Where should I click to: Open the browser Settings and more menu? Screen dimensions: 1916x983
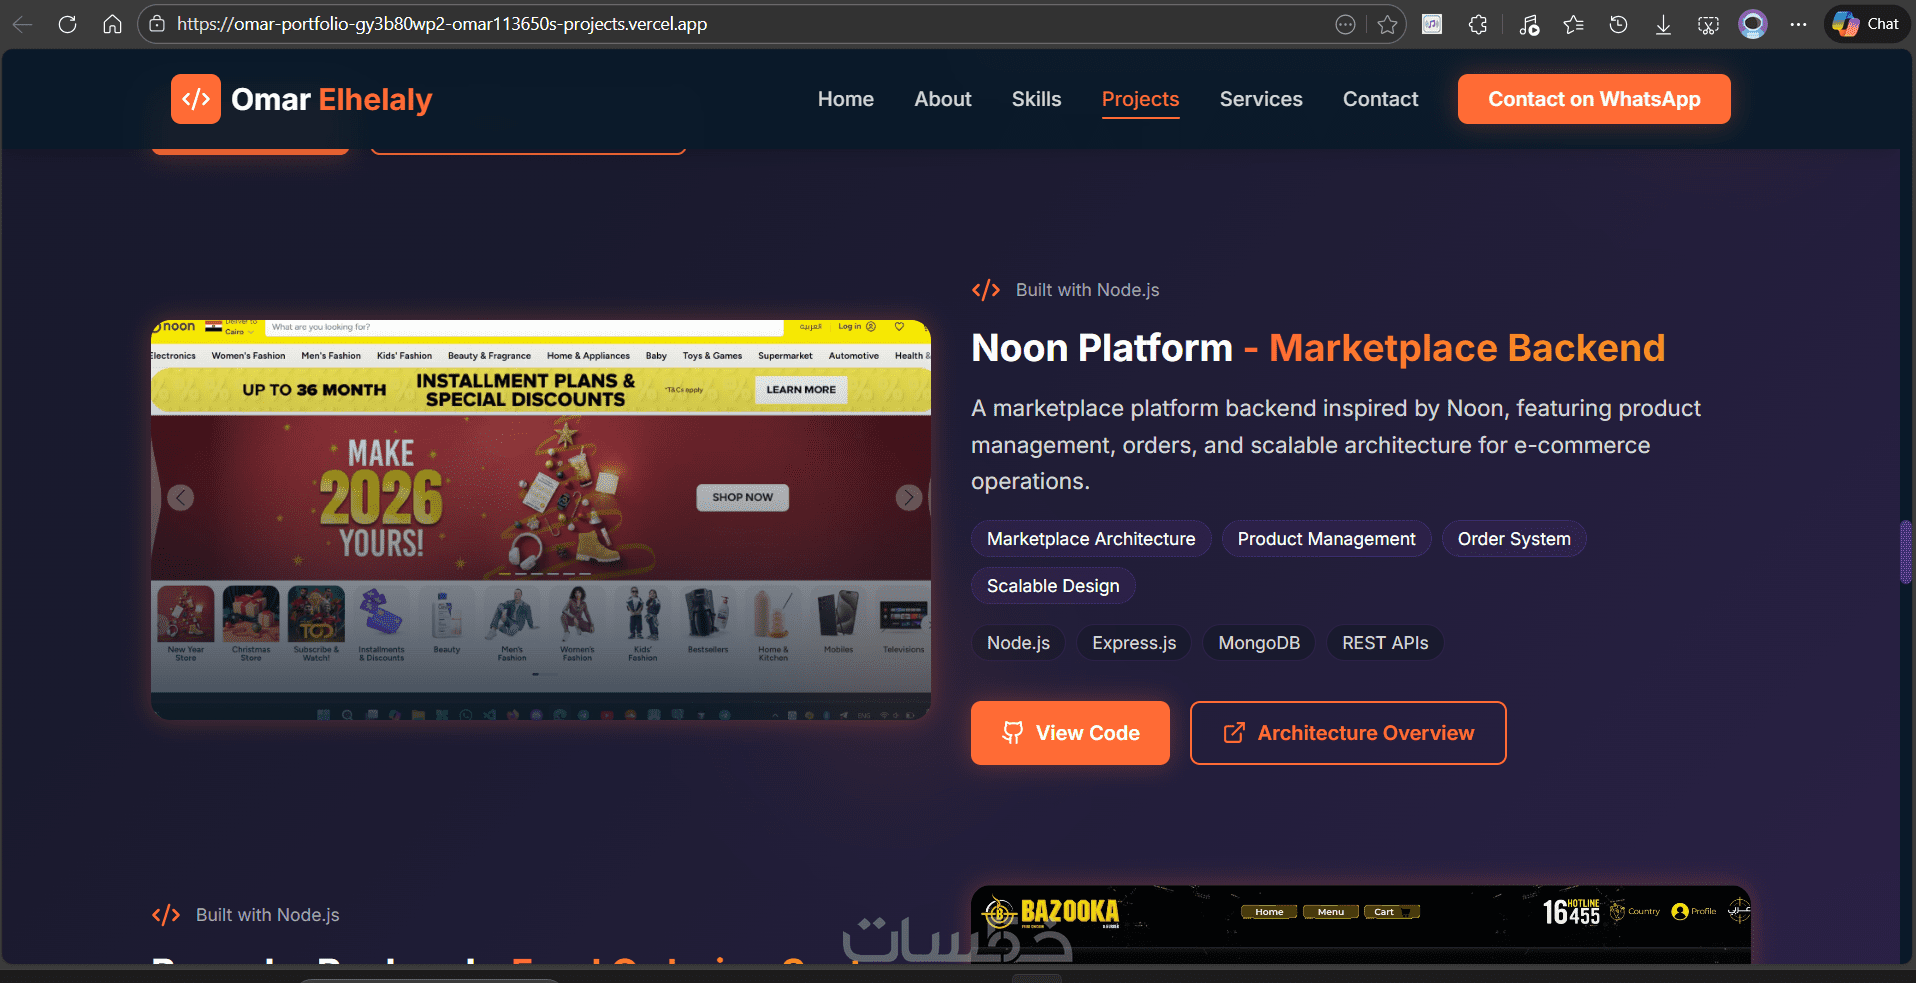coord(1798,24)
